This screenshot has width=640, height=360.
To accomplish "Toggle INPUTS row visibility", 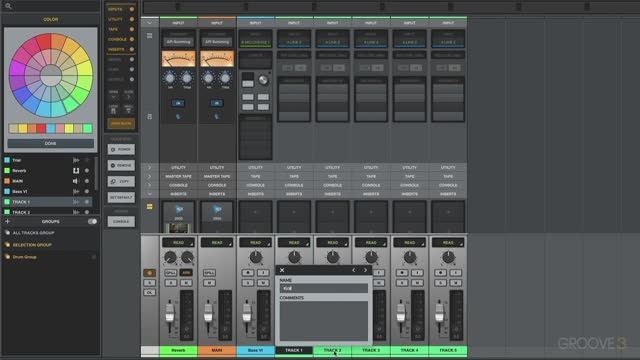I will point(131,9).
